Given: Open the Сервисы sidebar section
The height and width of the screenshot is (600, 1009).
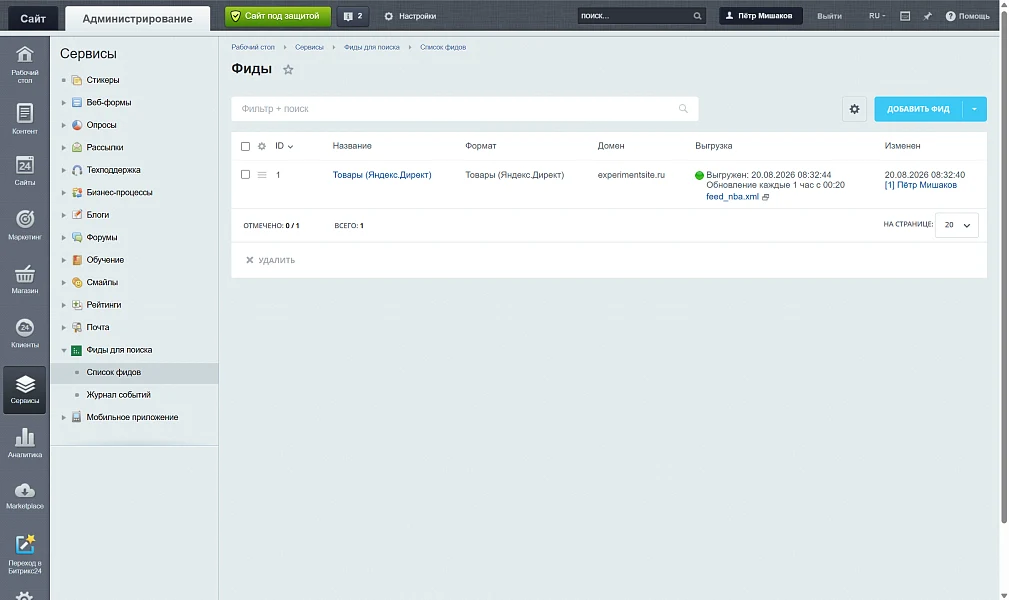Looking at the screenshot, I should point(24,389).
